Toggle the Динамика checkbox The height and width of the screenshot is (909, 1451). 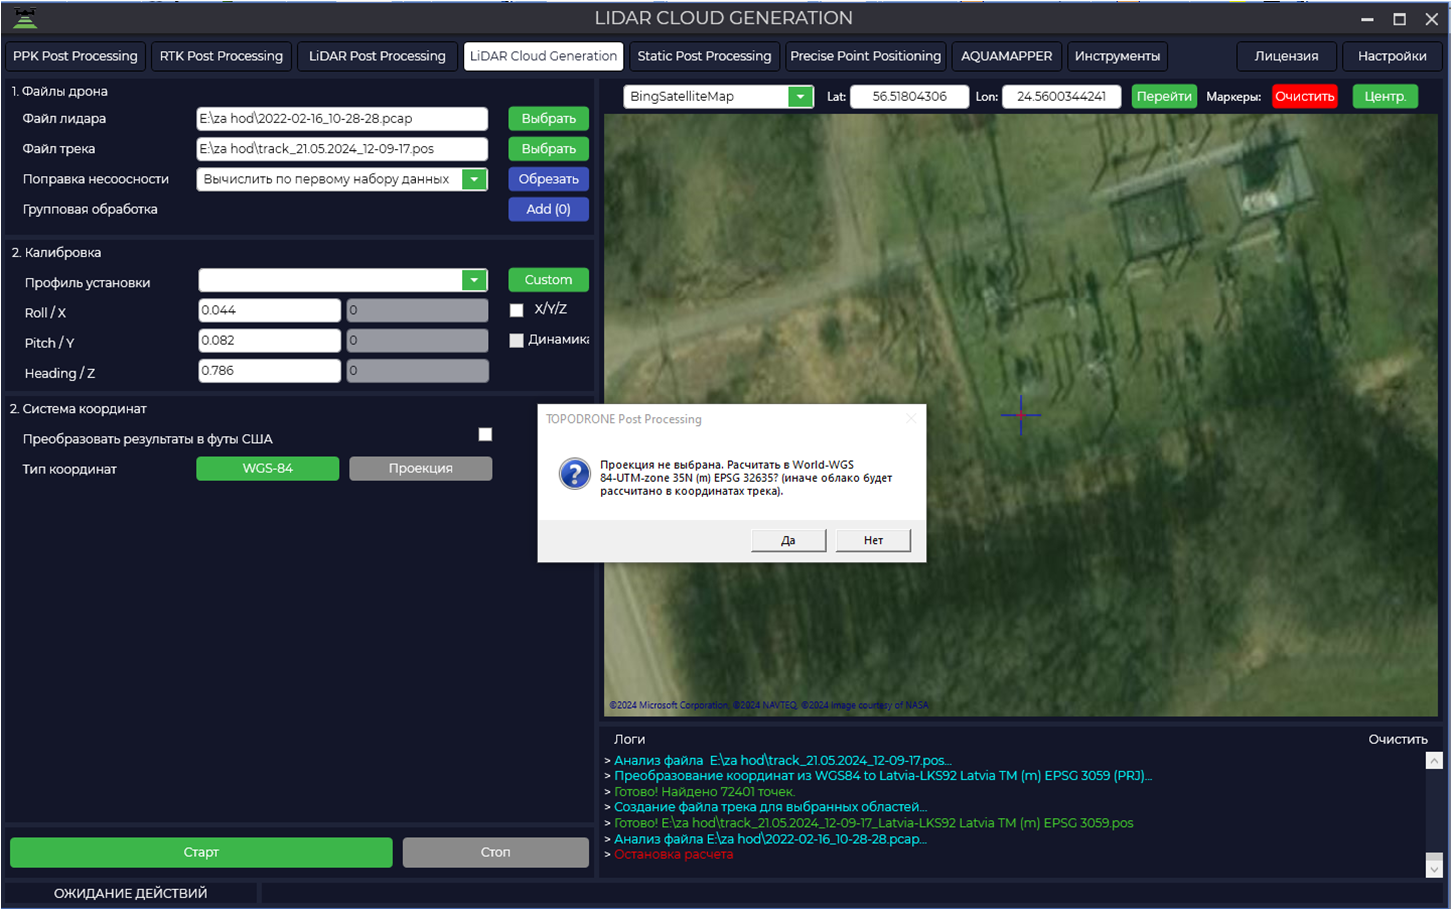[x=517, y=340]
